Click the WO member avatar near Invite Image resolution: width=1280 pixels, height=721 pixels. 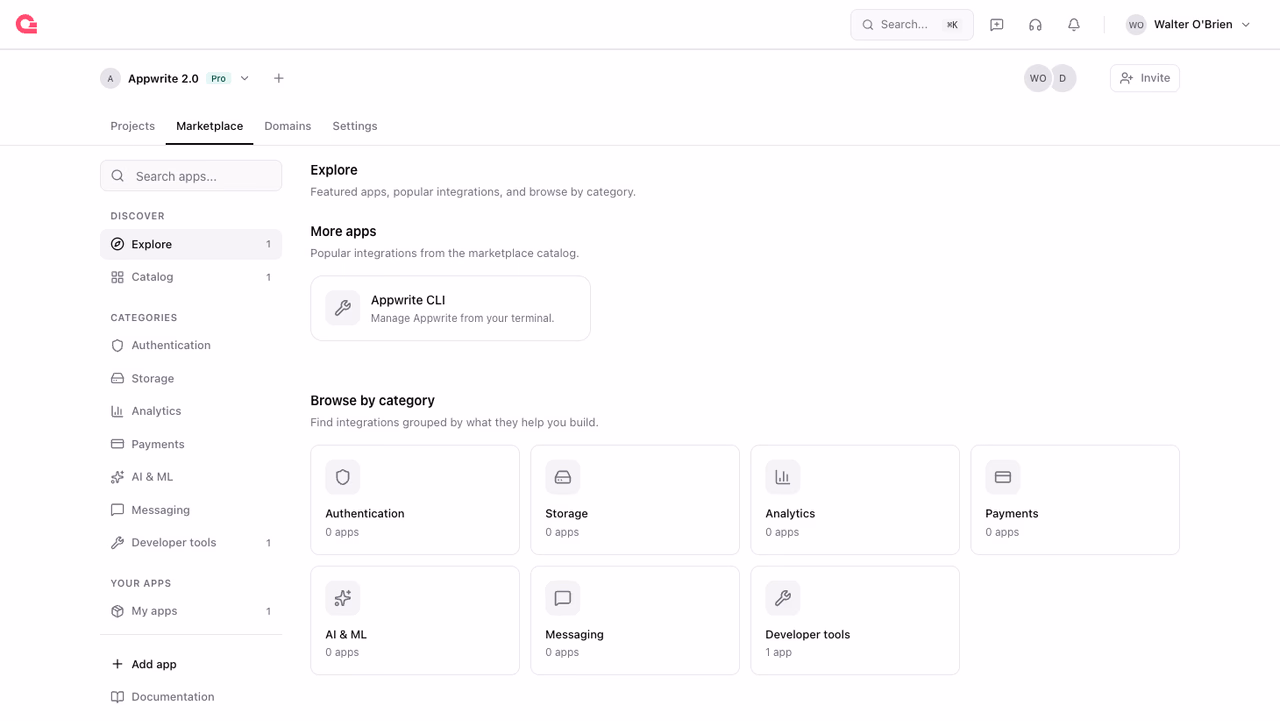coord(1038,78)
